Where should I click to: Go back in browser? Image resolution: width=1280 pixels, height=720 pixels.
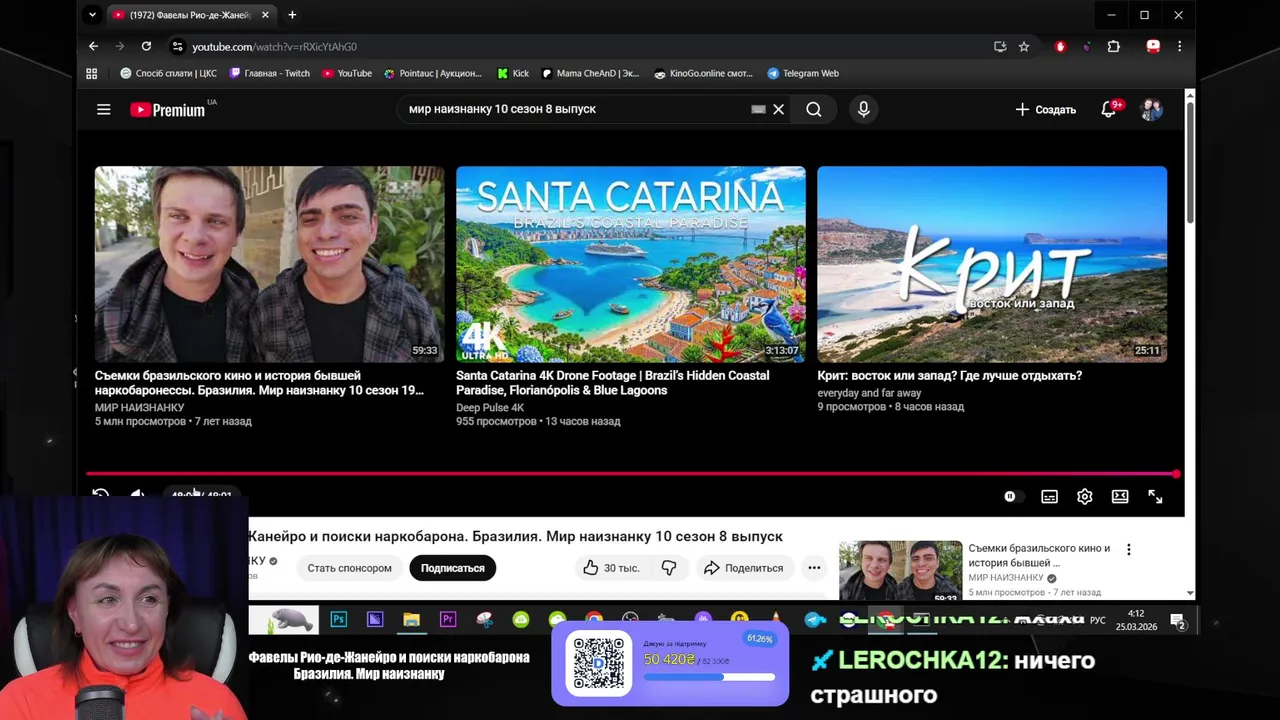click(93, 46)
